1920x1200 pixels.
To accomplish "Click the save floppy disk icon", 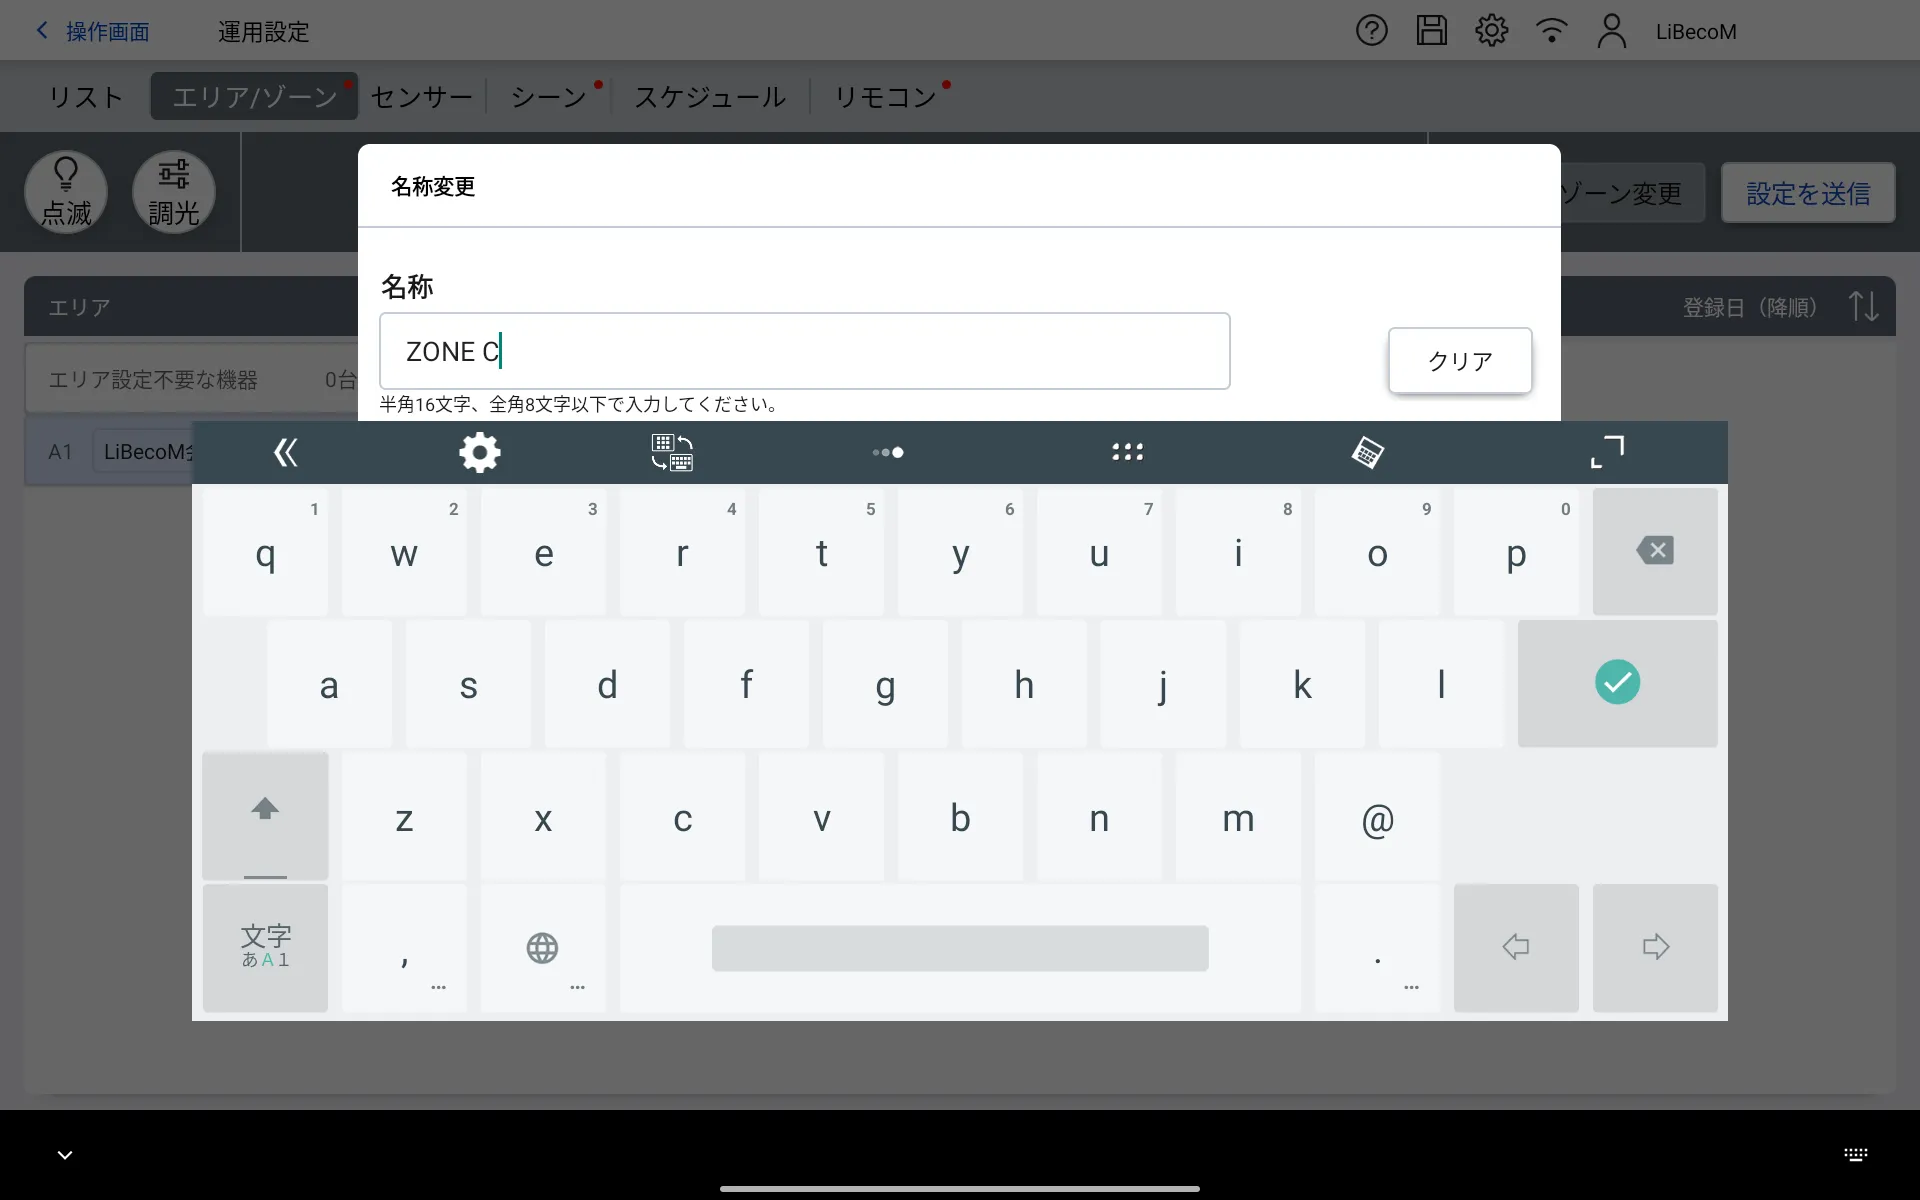I will [x=1431, y=31].
